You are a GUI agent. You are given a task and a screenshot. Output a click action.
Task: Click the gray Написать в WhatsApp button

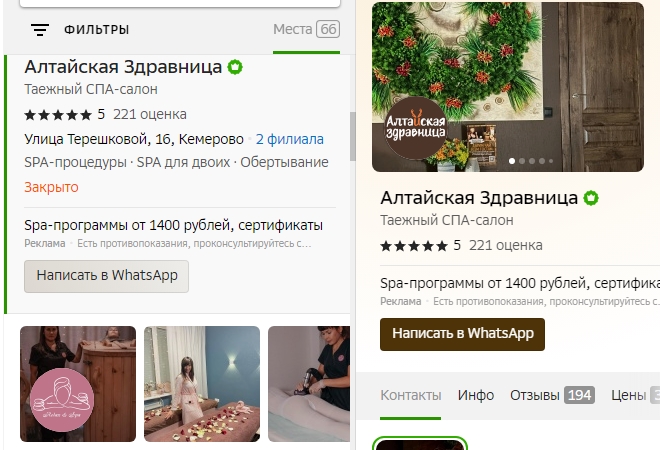(x=106, y=276)
